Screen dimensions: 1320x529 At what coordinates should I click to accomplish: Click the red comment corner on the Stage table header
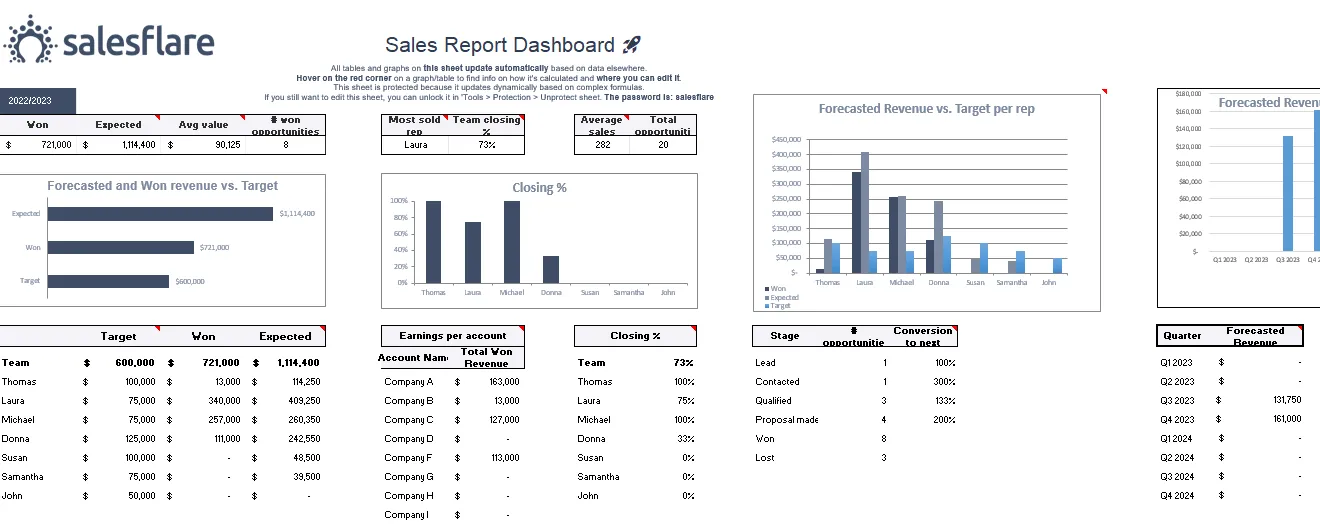(x=954, y=328)
